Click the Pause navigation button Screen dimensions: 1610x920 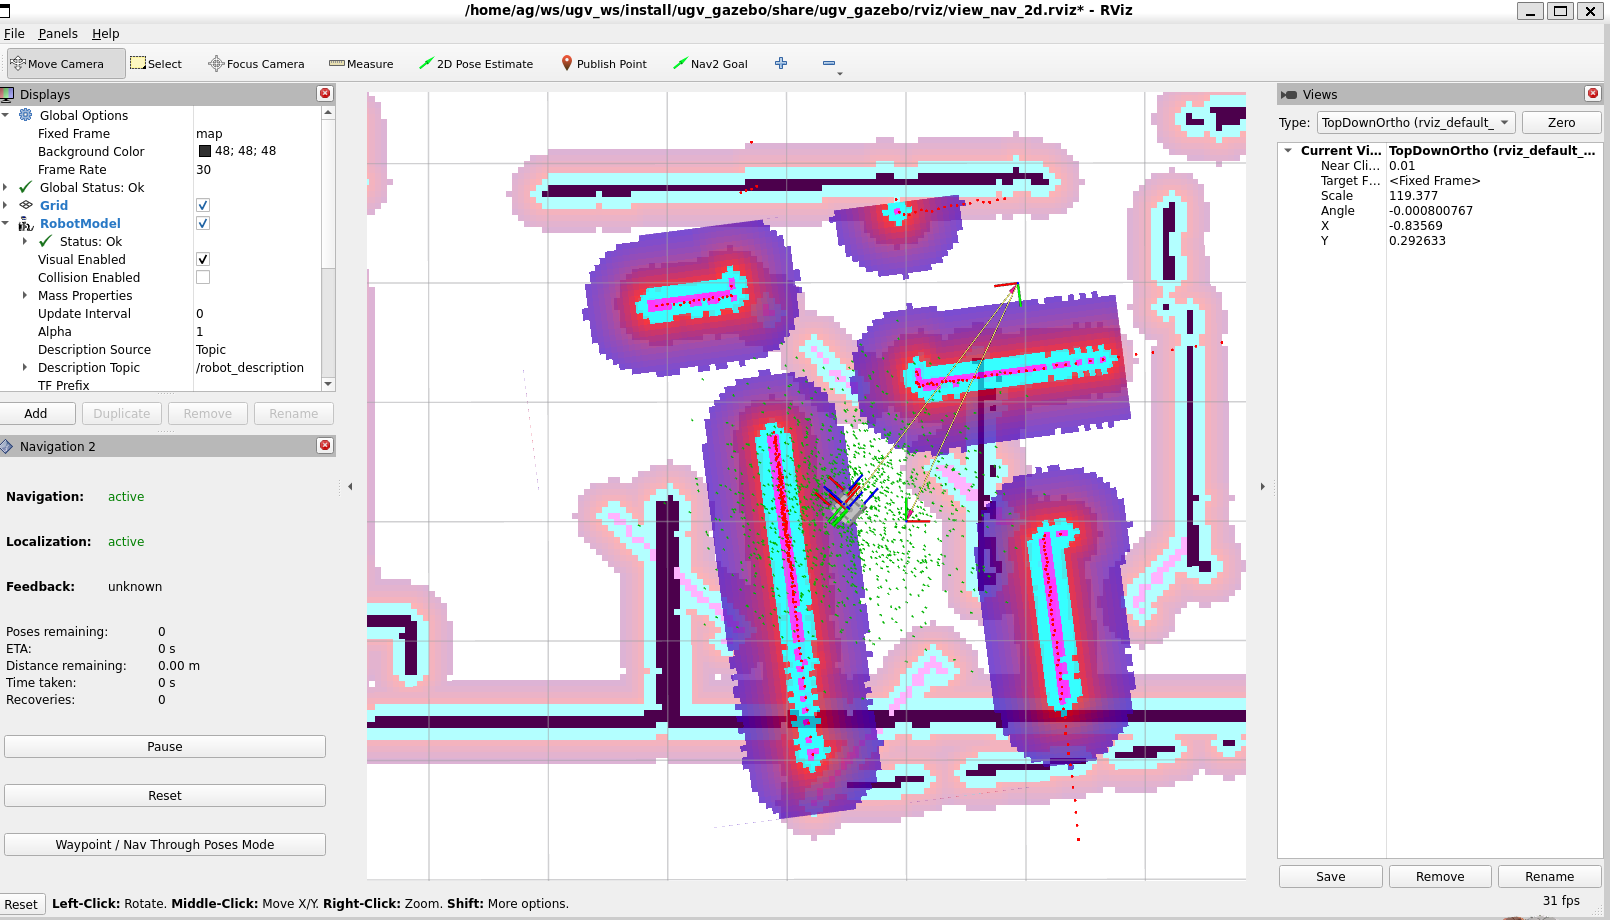[165, 746]
